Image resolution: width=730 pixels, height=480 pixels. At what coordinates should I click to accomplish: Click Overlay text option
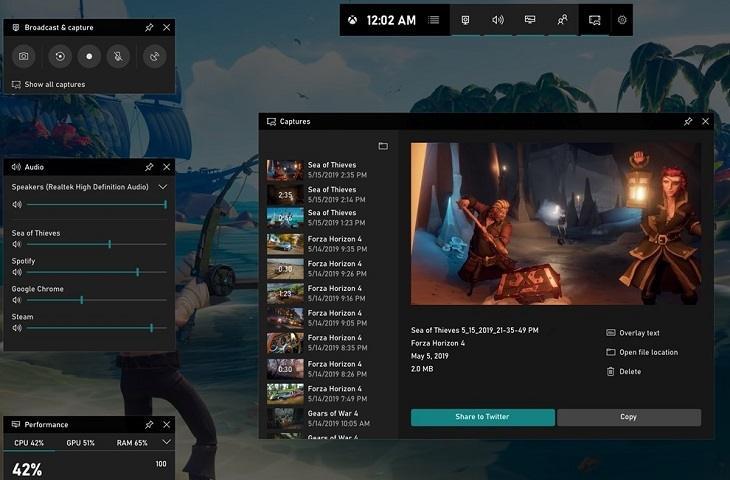(x=633, y=333)
